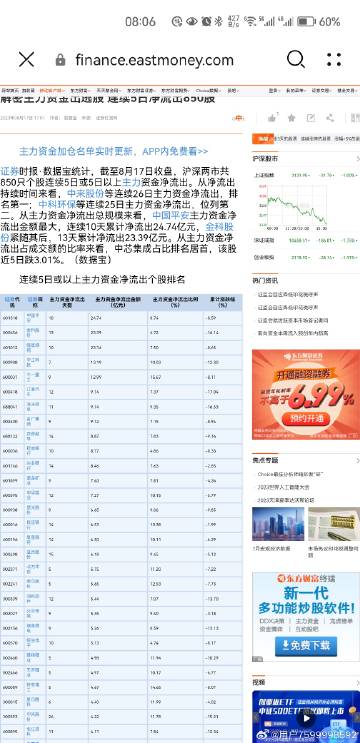Screen dimensions: 360x743
Task: Open the stock name link in the 24.74 row
Action: 34,317
